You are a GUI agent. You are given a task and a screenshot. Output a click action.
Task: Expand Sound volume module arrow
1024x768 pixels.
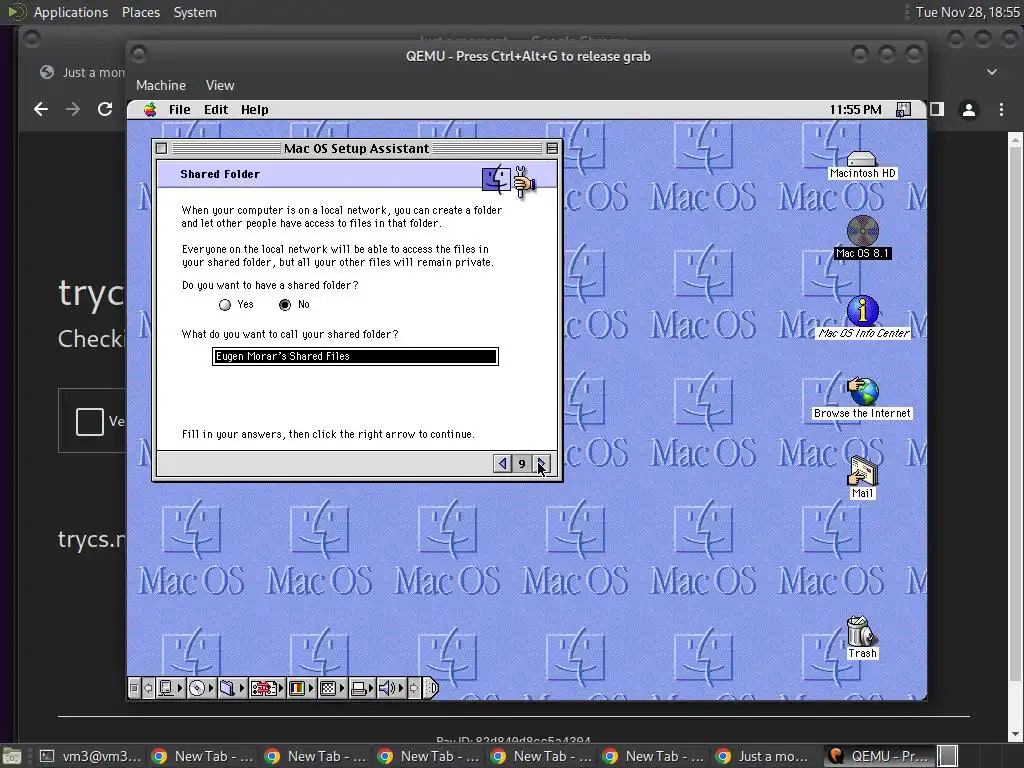click(401, 688)
